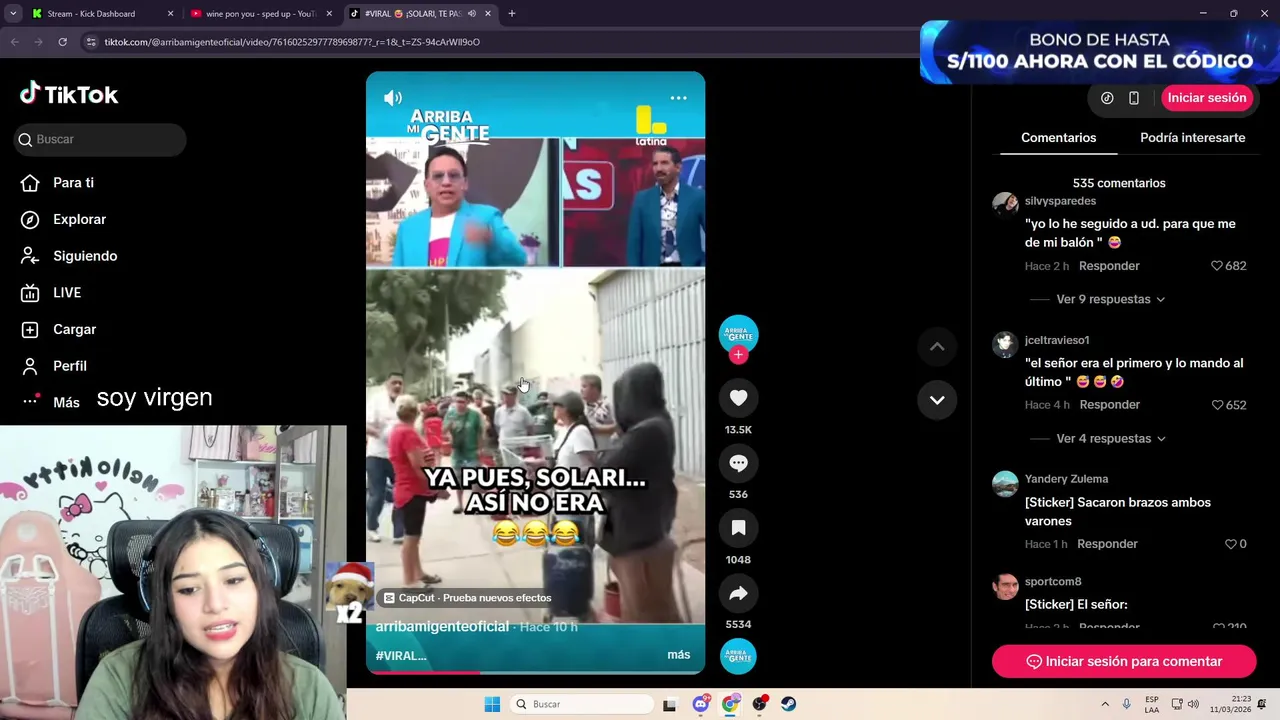Open arribamigenteoficial username under video
This screenshot has width=1280, height=720.
pos(442,626)
